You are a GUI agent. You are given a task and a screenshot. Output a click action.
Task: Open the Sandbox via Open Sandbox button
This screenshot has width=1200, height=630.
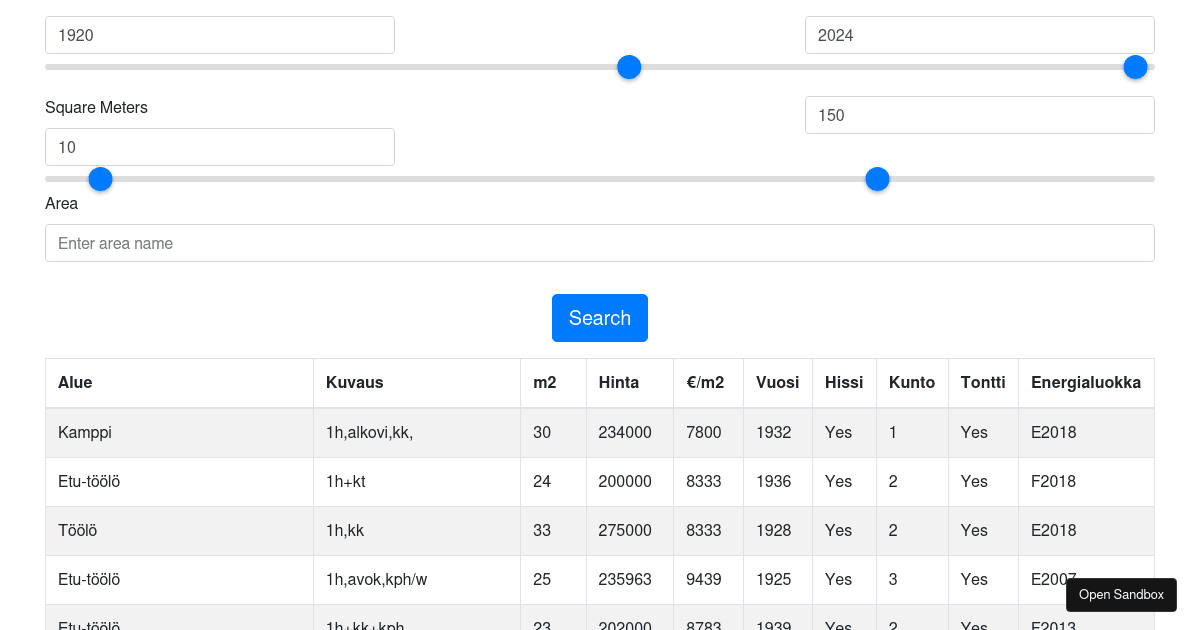(x=1121, y=594)
